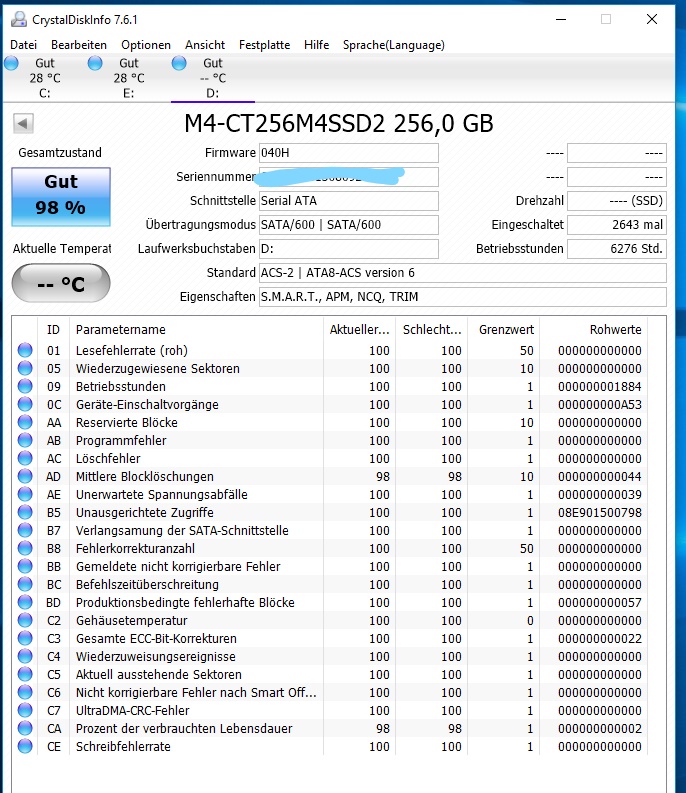Click the Aktueller column header
This screenshot has height=793, width=686.
coord(360,330)
